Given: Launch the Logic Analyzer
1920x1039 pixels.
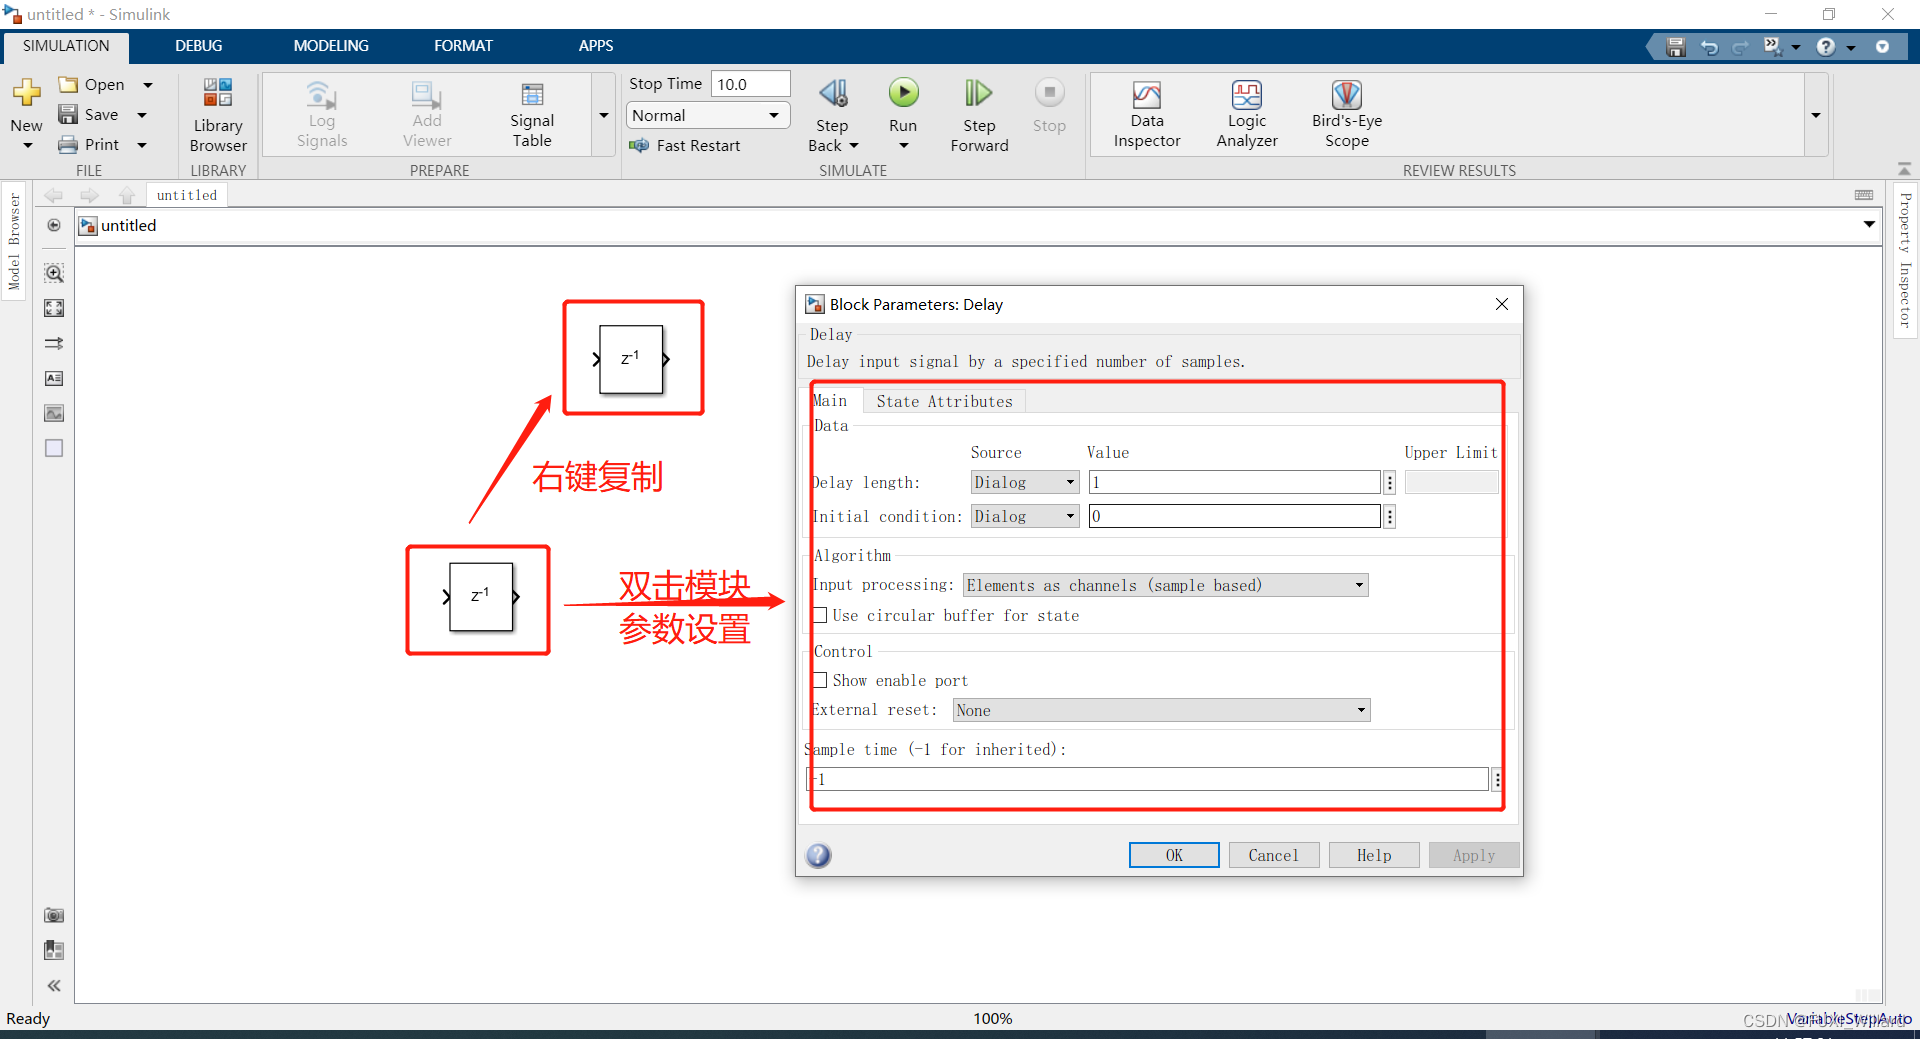Looking at the screenshot, I should pos(1247,115).
